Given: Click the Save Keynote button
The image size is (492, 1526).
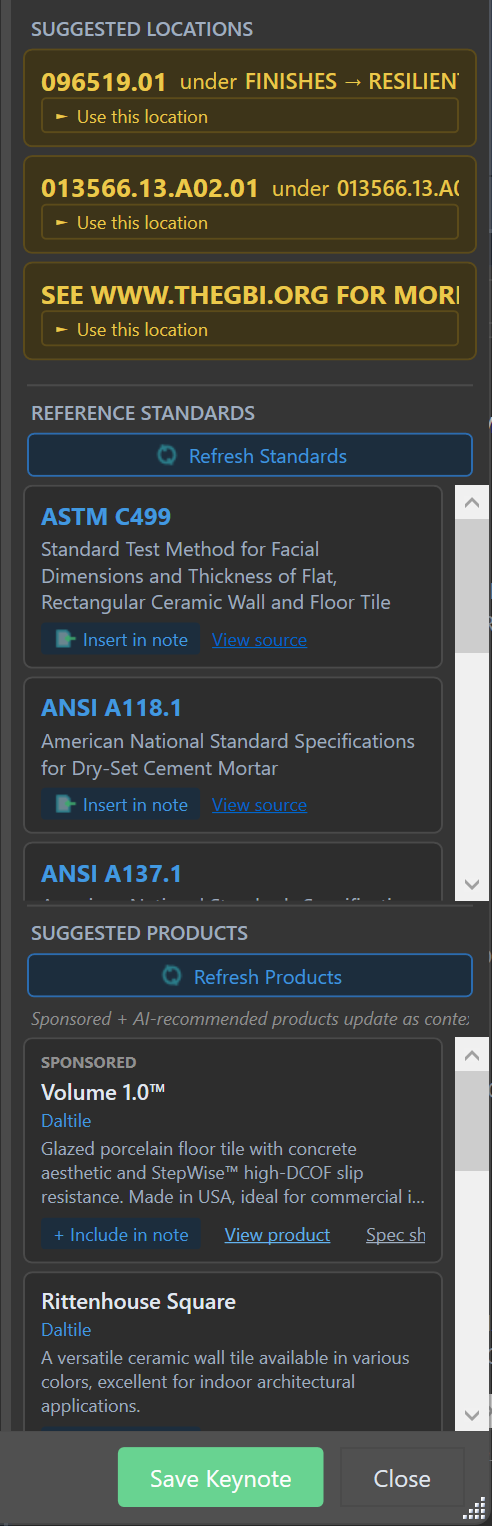Looking at the screenshot, I should pyautogui.click(x=221, y=1477).
